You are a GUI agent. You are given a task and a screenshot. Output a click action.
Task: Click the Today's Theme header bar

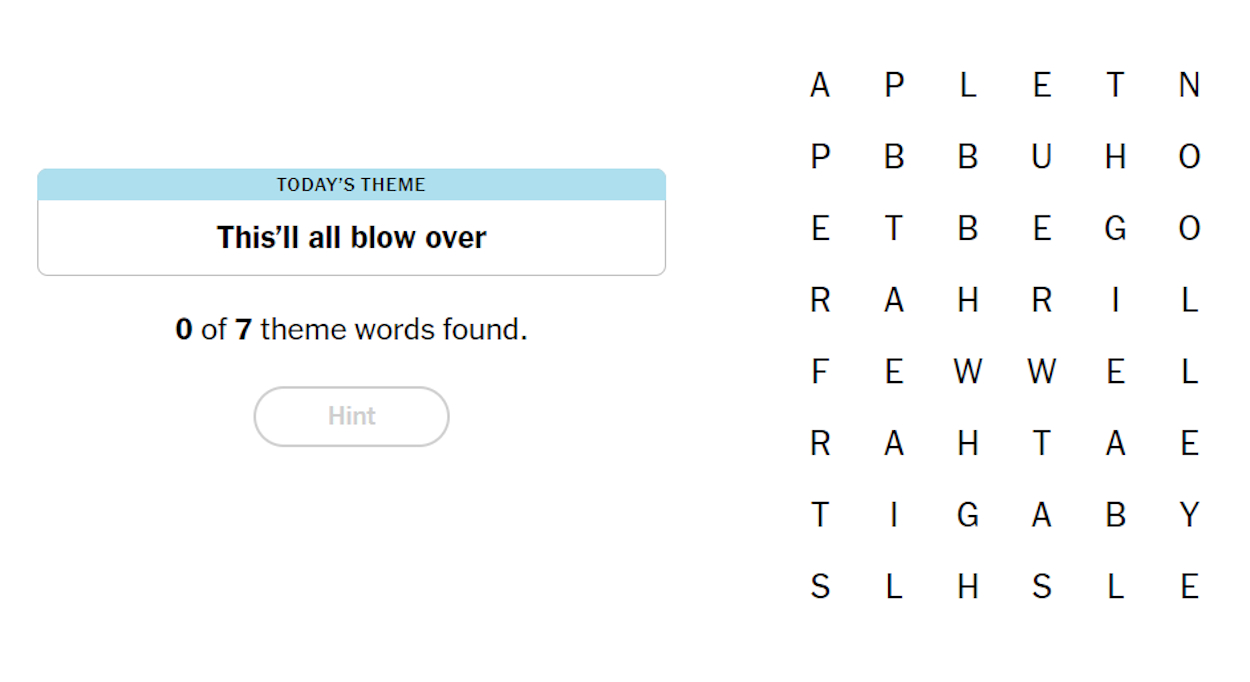click(x=351, y=185)
